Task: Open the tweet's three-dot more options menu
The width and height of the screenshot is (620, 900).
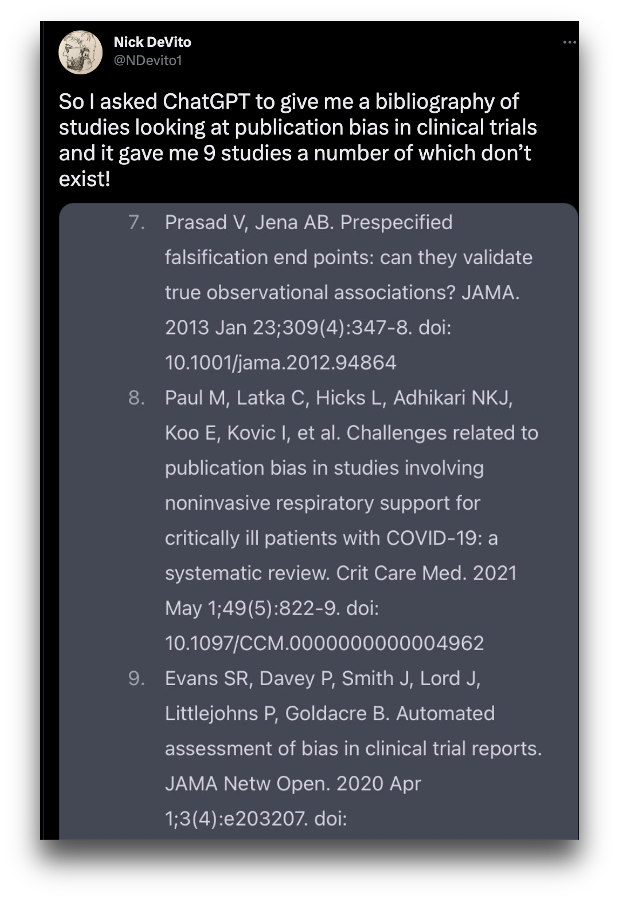Action: [x=570, y=42]
